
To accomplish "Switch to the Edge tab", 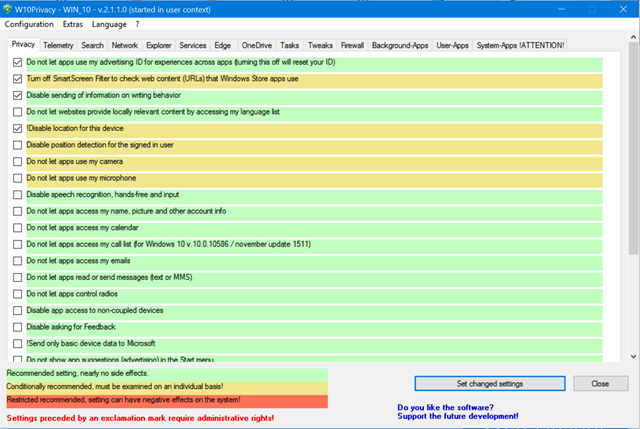I will pyautogui.click(x=222, y=45).
